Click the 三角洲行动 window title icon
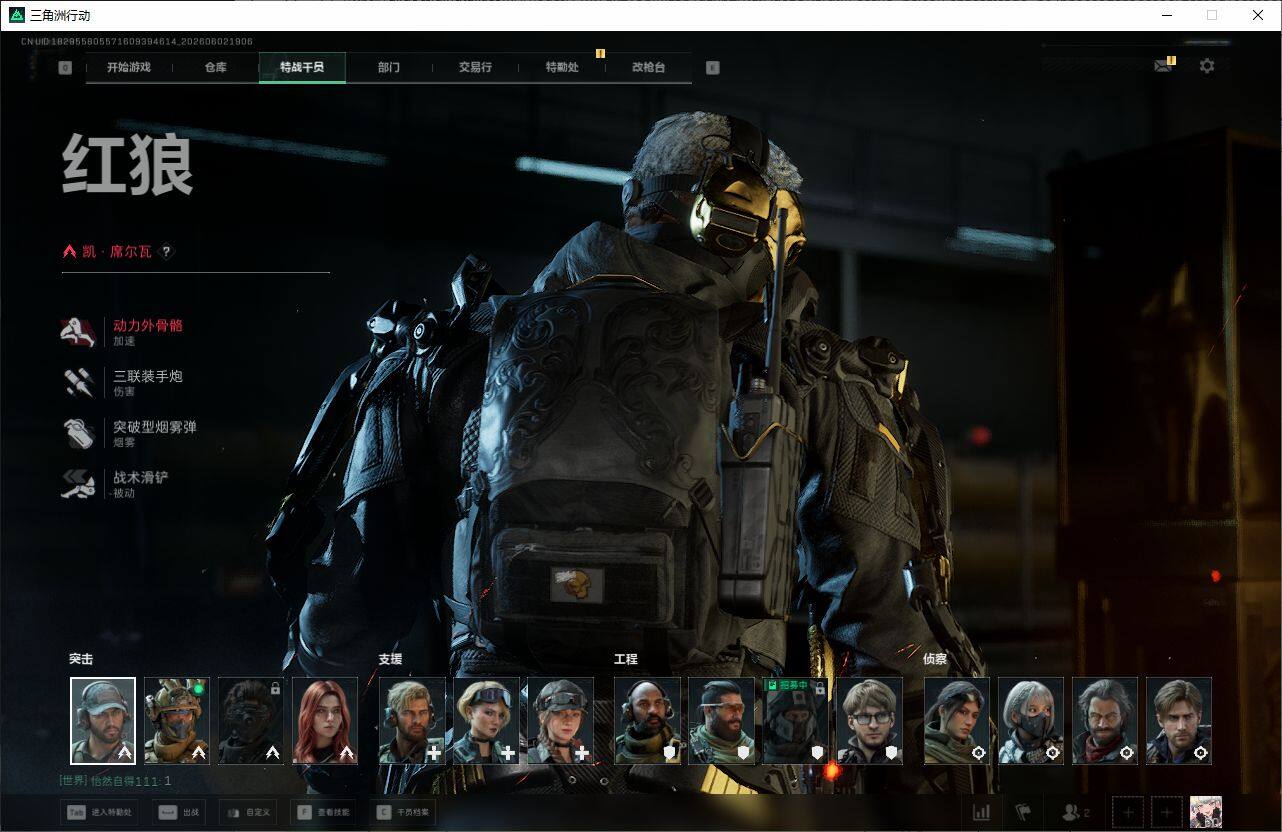The height and width of the screenshot is (832, 1282). [x=17, y=15]
